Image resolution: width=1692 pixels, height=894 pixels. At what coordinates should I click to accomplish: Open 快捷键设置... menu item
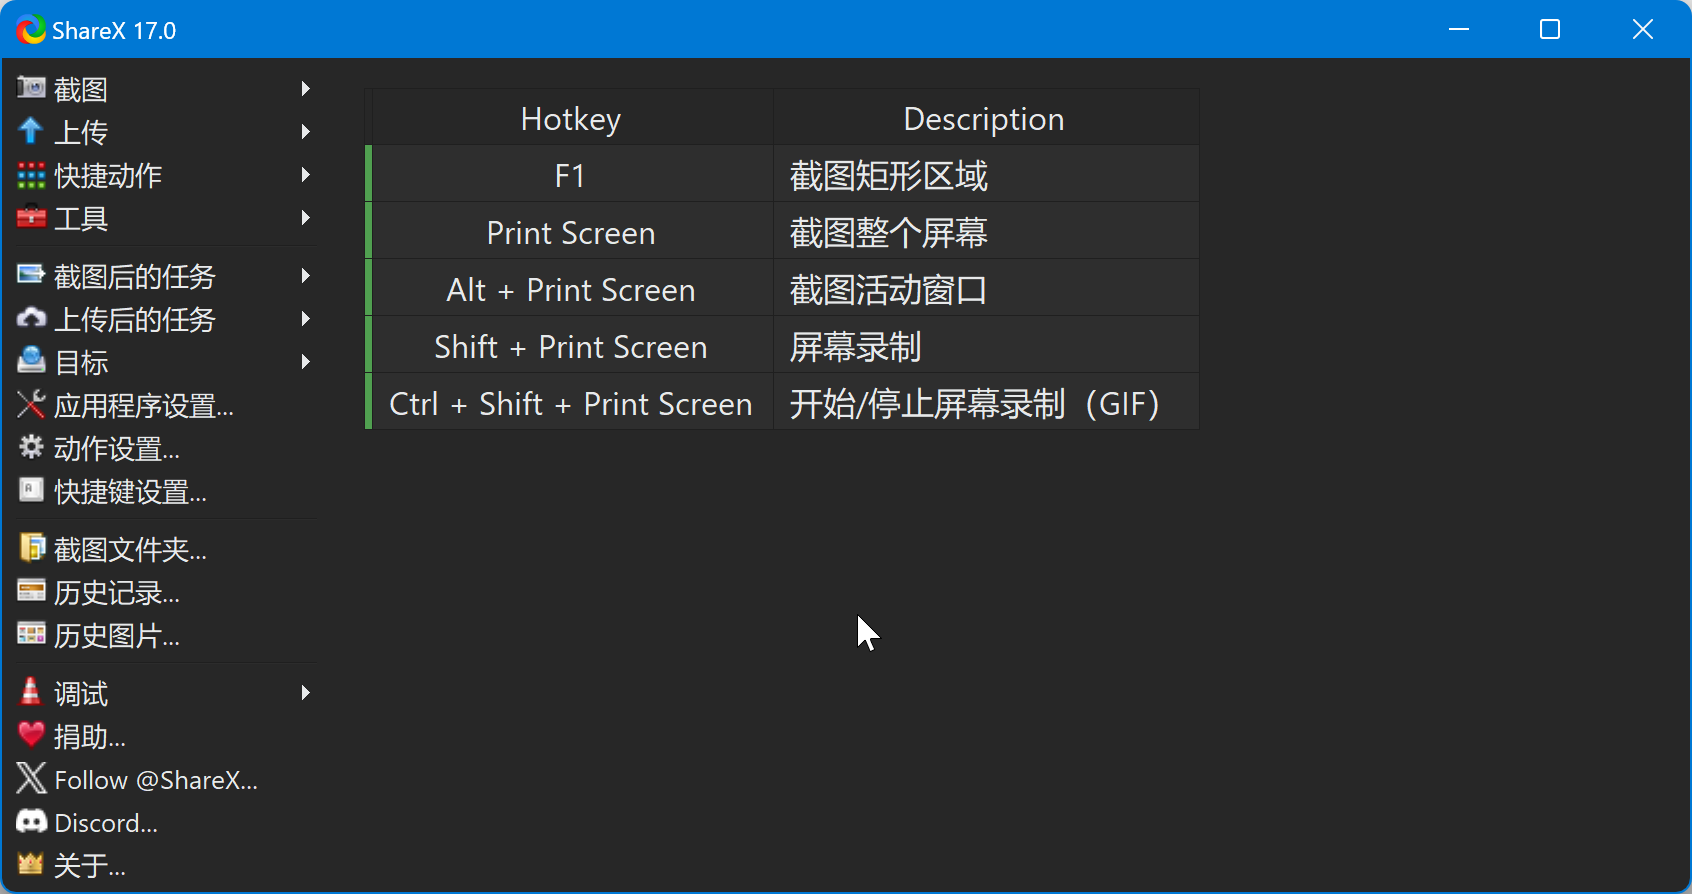pyautogui.click(x=130, y=492)
